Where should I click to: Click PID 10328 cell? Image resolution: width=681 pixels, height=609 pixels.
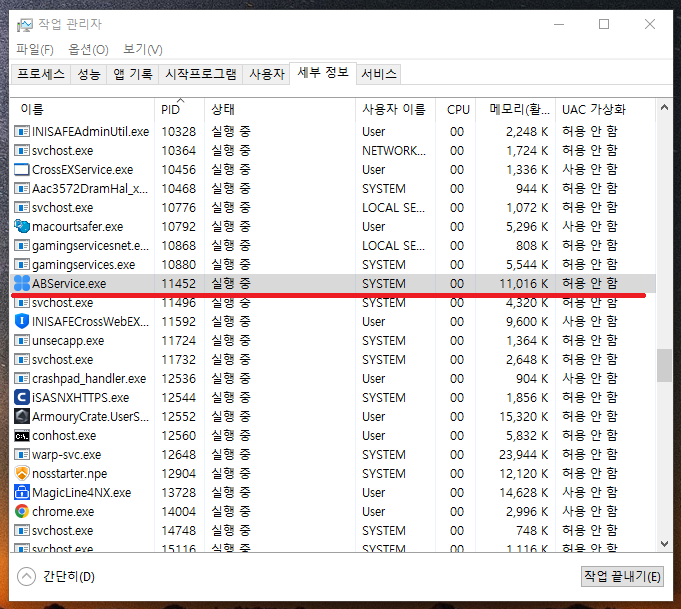point(179,132)
